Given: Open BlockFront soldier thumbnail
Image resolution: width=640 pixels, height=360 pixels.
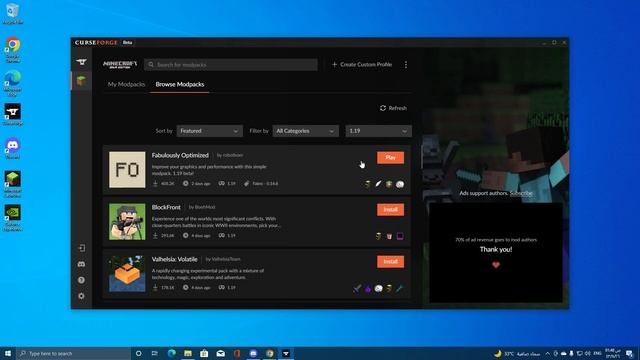Looking at the screenshot, I should tap(127, 222).
